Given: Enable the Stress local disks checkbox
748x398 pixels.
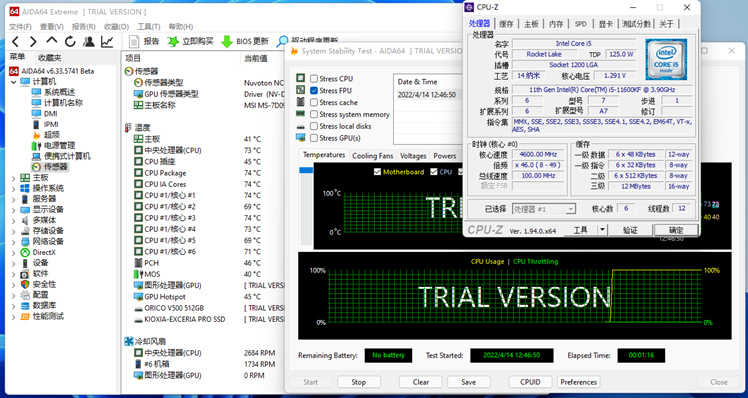Looking at the screenshot, I should point(313,126).
